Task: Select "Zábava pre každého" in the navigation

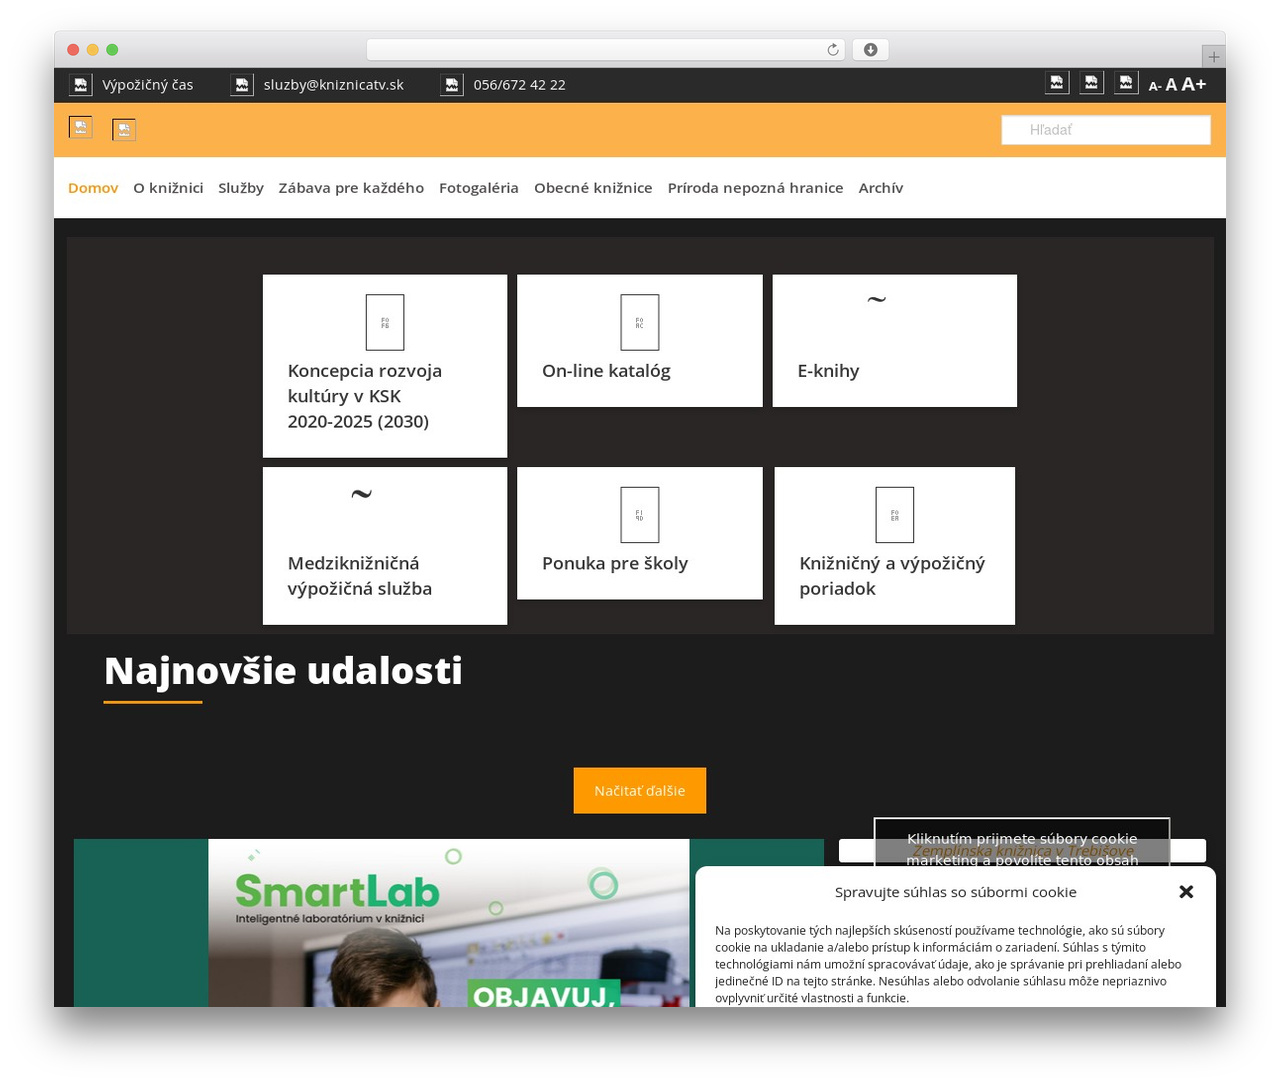Action: coord(351,188)
